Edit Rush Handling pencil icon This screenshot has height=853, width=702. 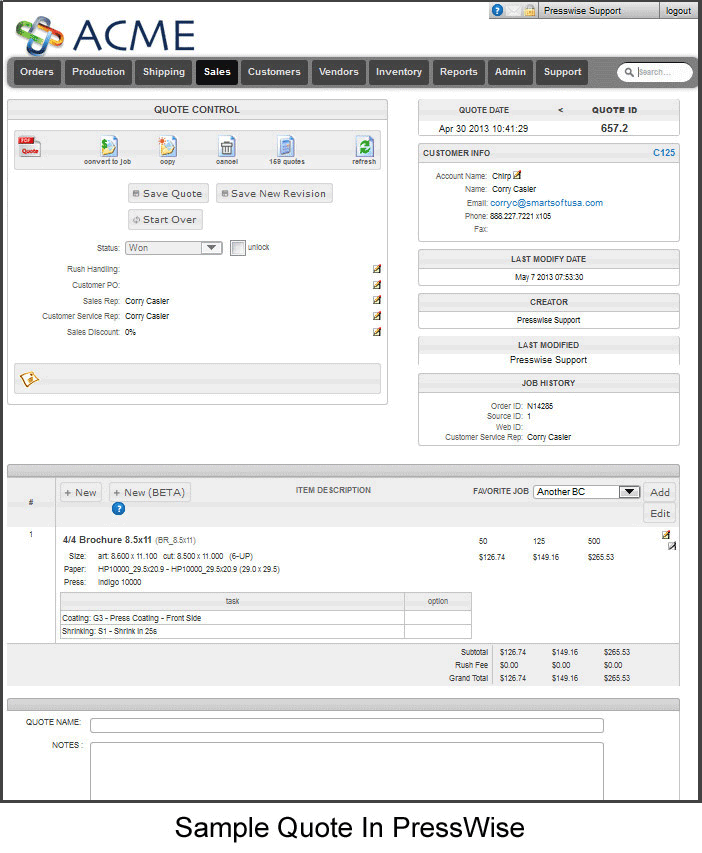click(x=377, y=269)
